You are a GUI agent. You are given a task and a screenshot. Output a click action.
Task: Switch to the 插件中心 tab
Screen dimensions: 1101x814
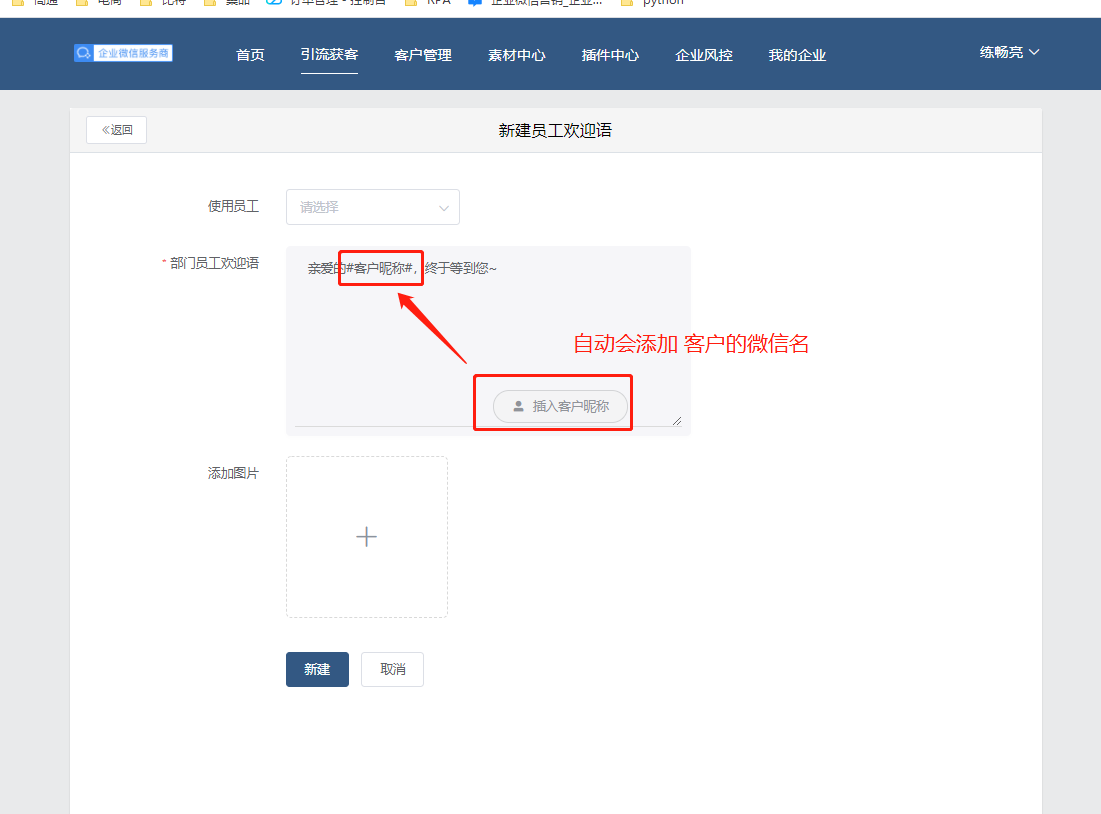pyautogui.click(x=610, y=55)
